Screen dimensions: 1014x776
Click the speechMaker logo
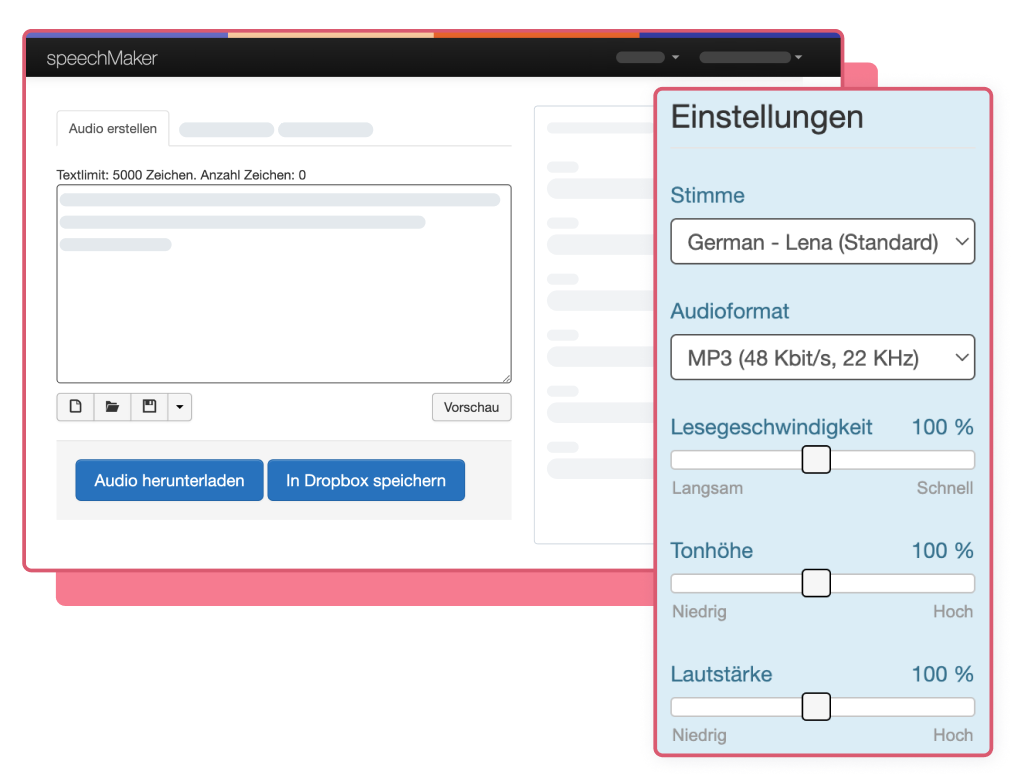pyautogui.click(x=102, y=59)
